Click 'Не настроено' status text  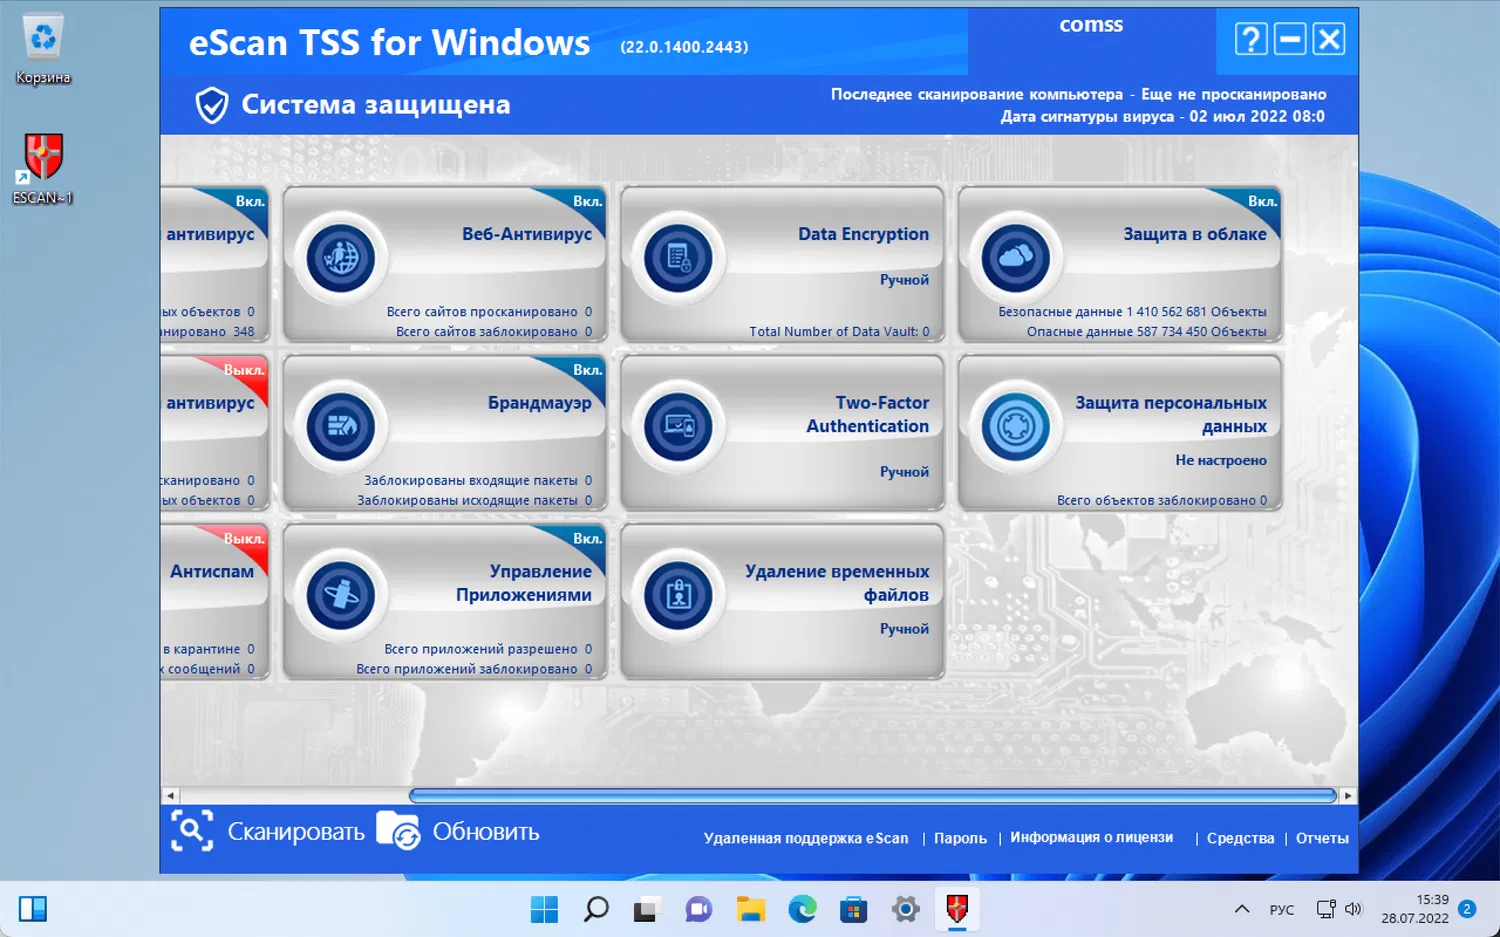[x=1221, y=460]
